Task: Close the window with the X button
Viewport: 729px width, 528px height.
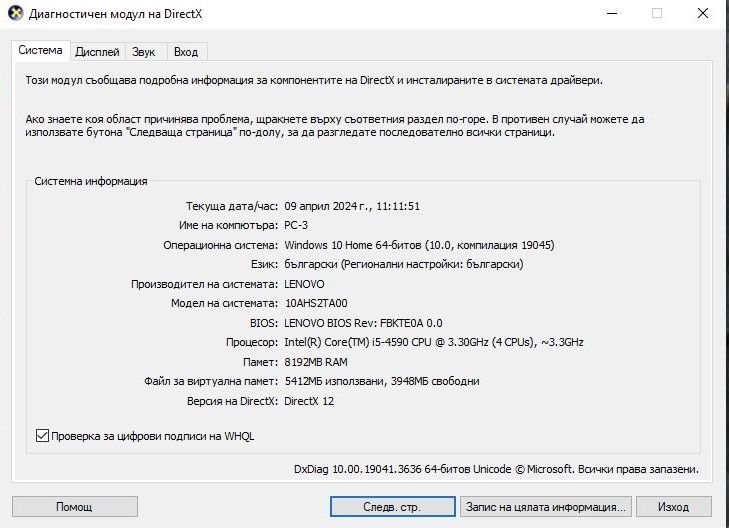Action: (703, 14)
